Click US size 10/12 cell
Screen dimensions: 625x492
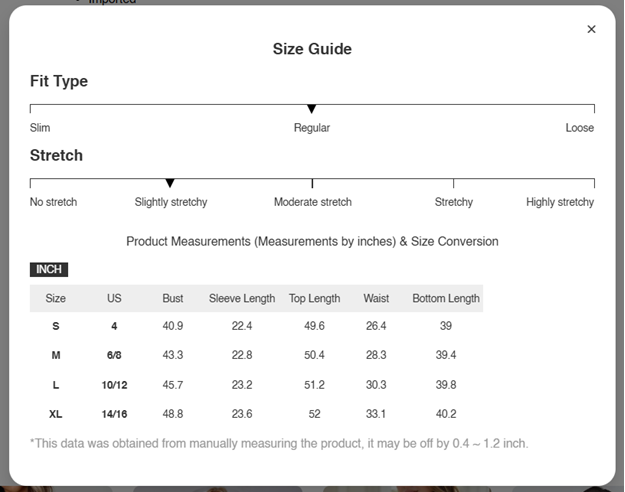[114, 385]
